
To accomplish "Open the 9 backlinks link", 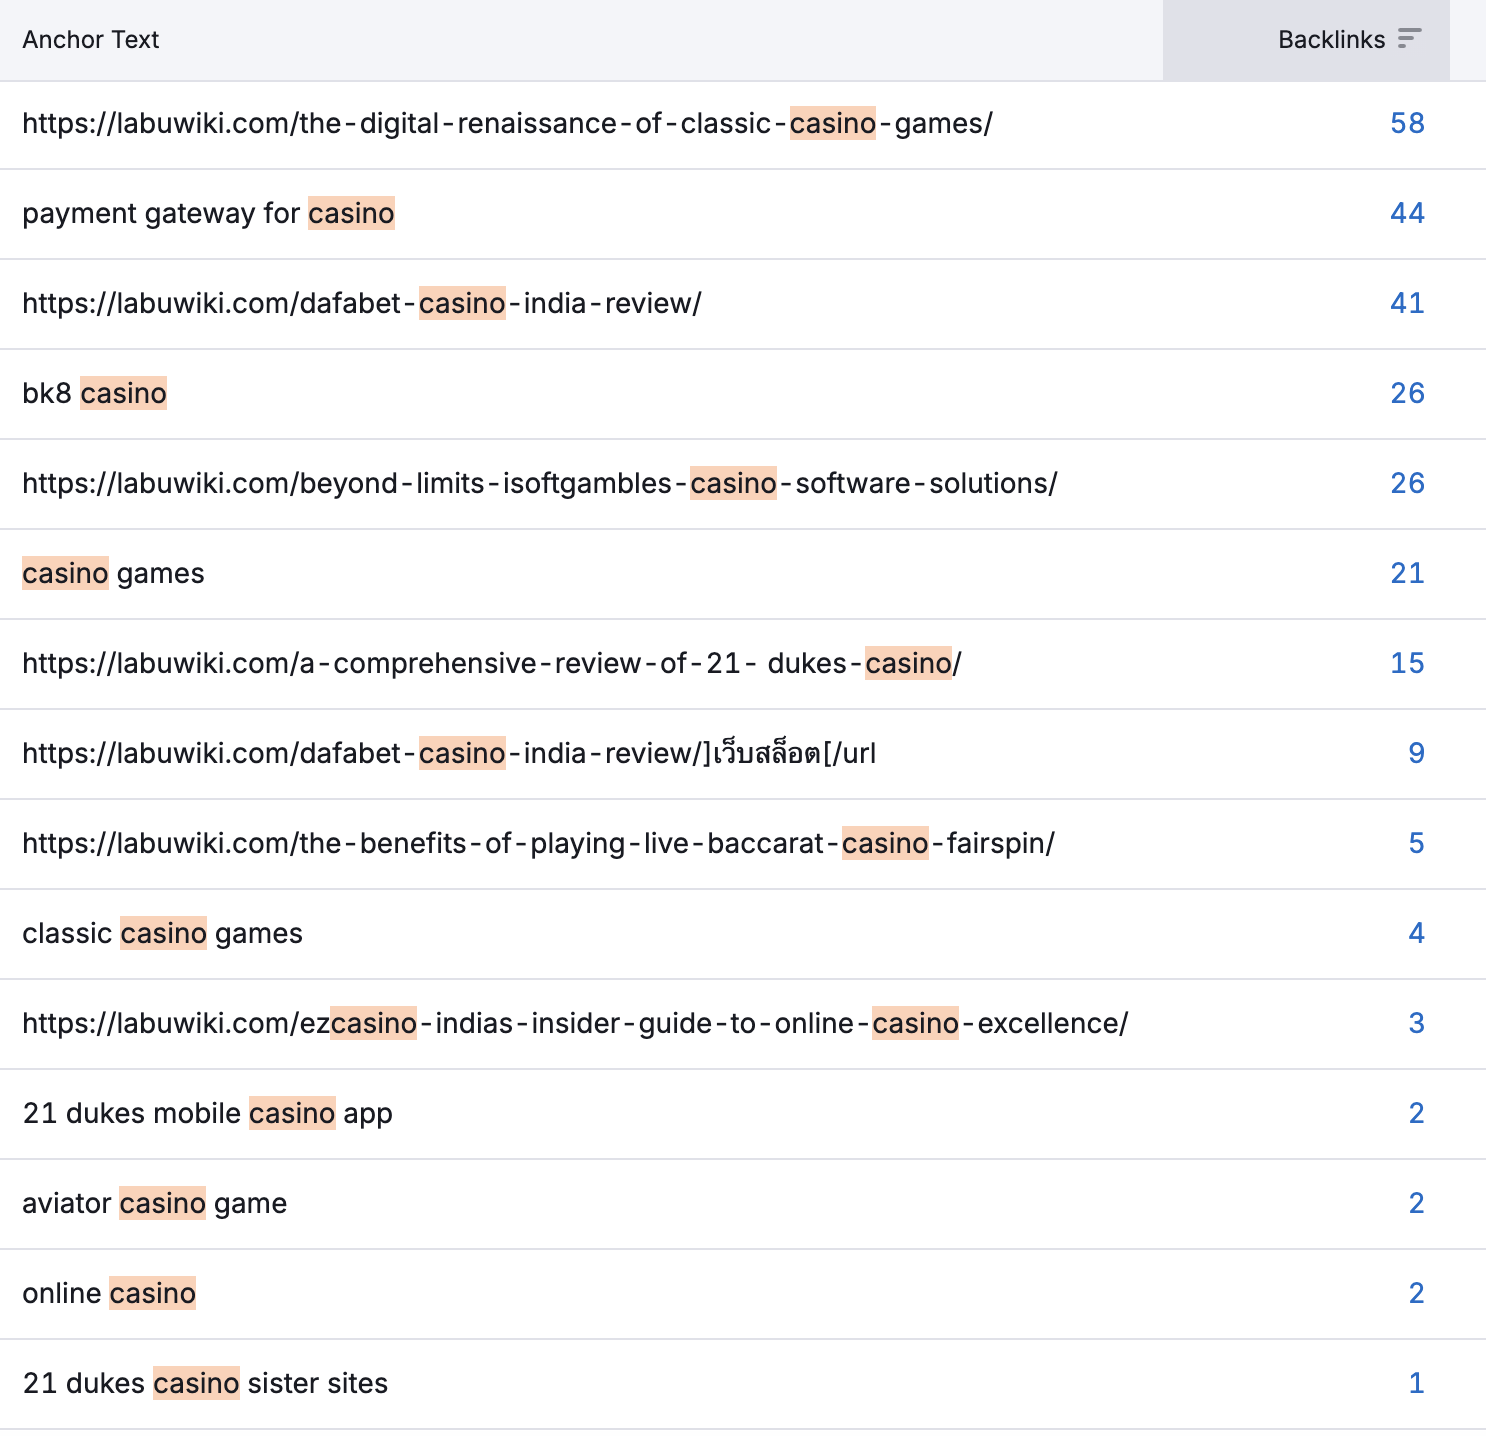I will pyautogui.click(x=1415, y=753).
